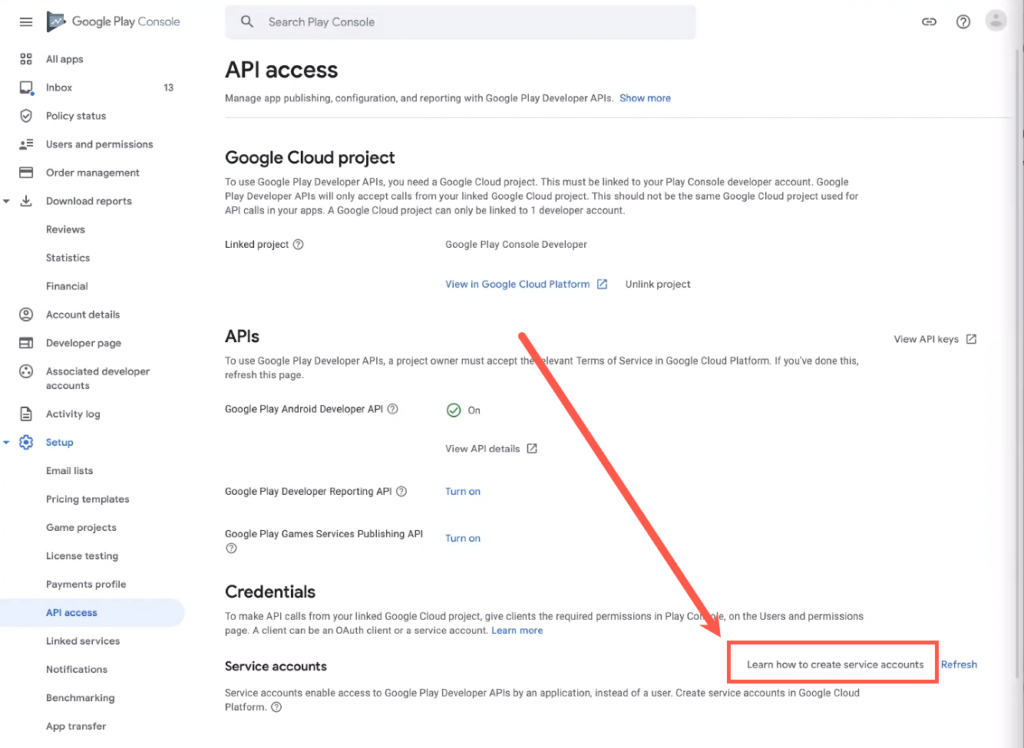This screenshot has height=748, width=1024.
Task: Click the Account details icon
Action: (27, 314)
